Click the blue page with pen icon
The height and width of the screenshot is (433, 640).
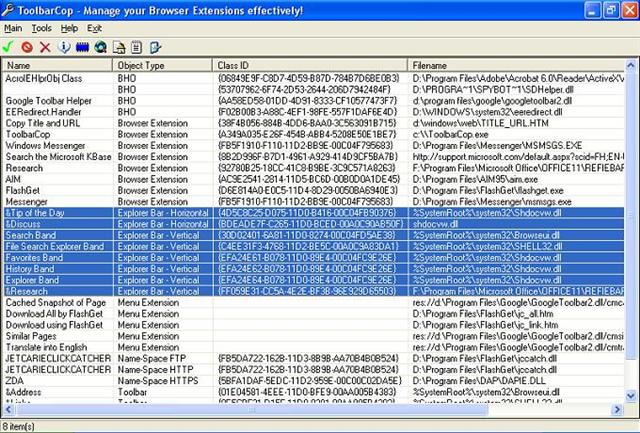point(155,47)
